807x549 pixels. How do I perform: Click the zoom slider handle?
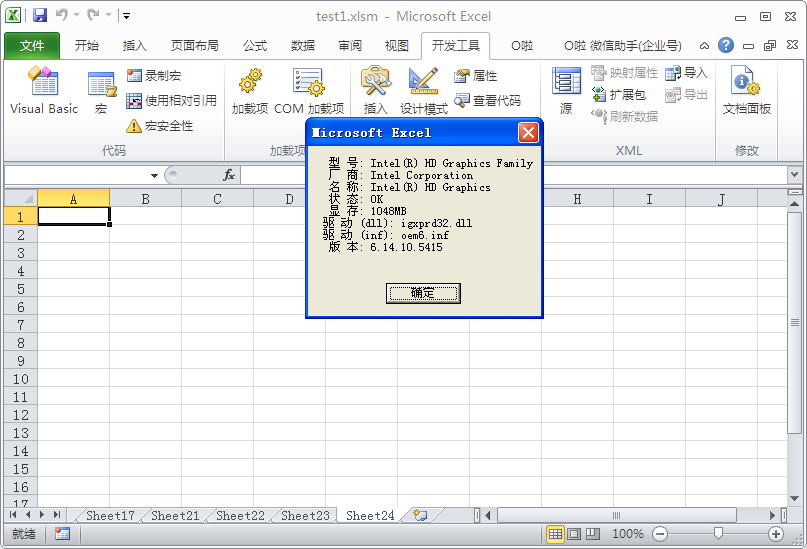click(x=718, y=534)
